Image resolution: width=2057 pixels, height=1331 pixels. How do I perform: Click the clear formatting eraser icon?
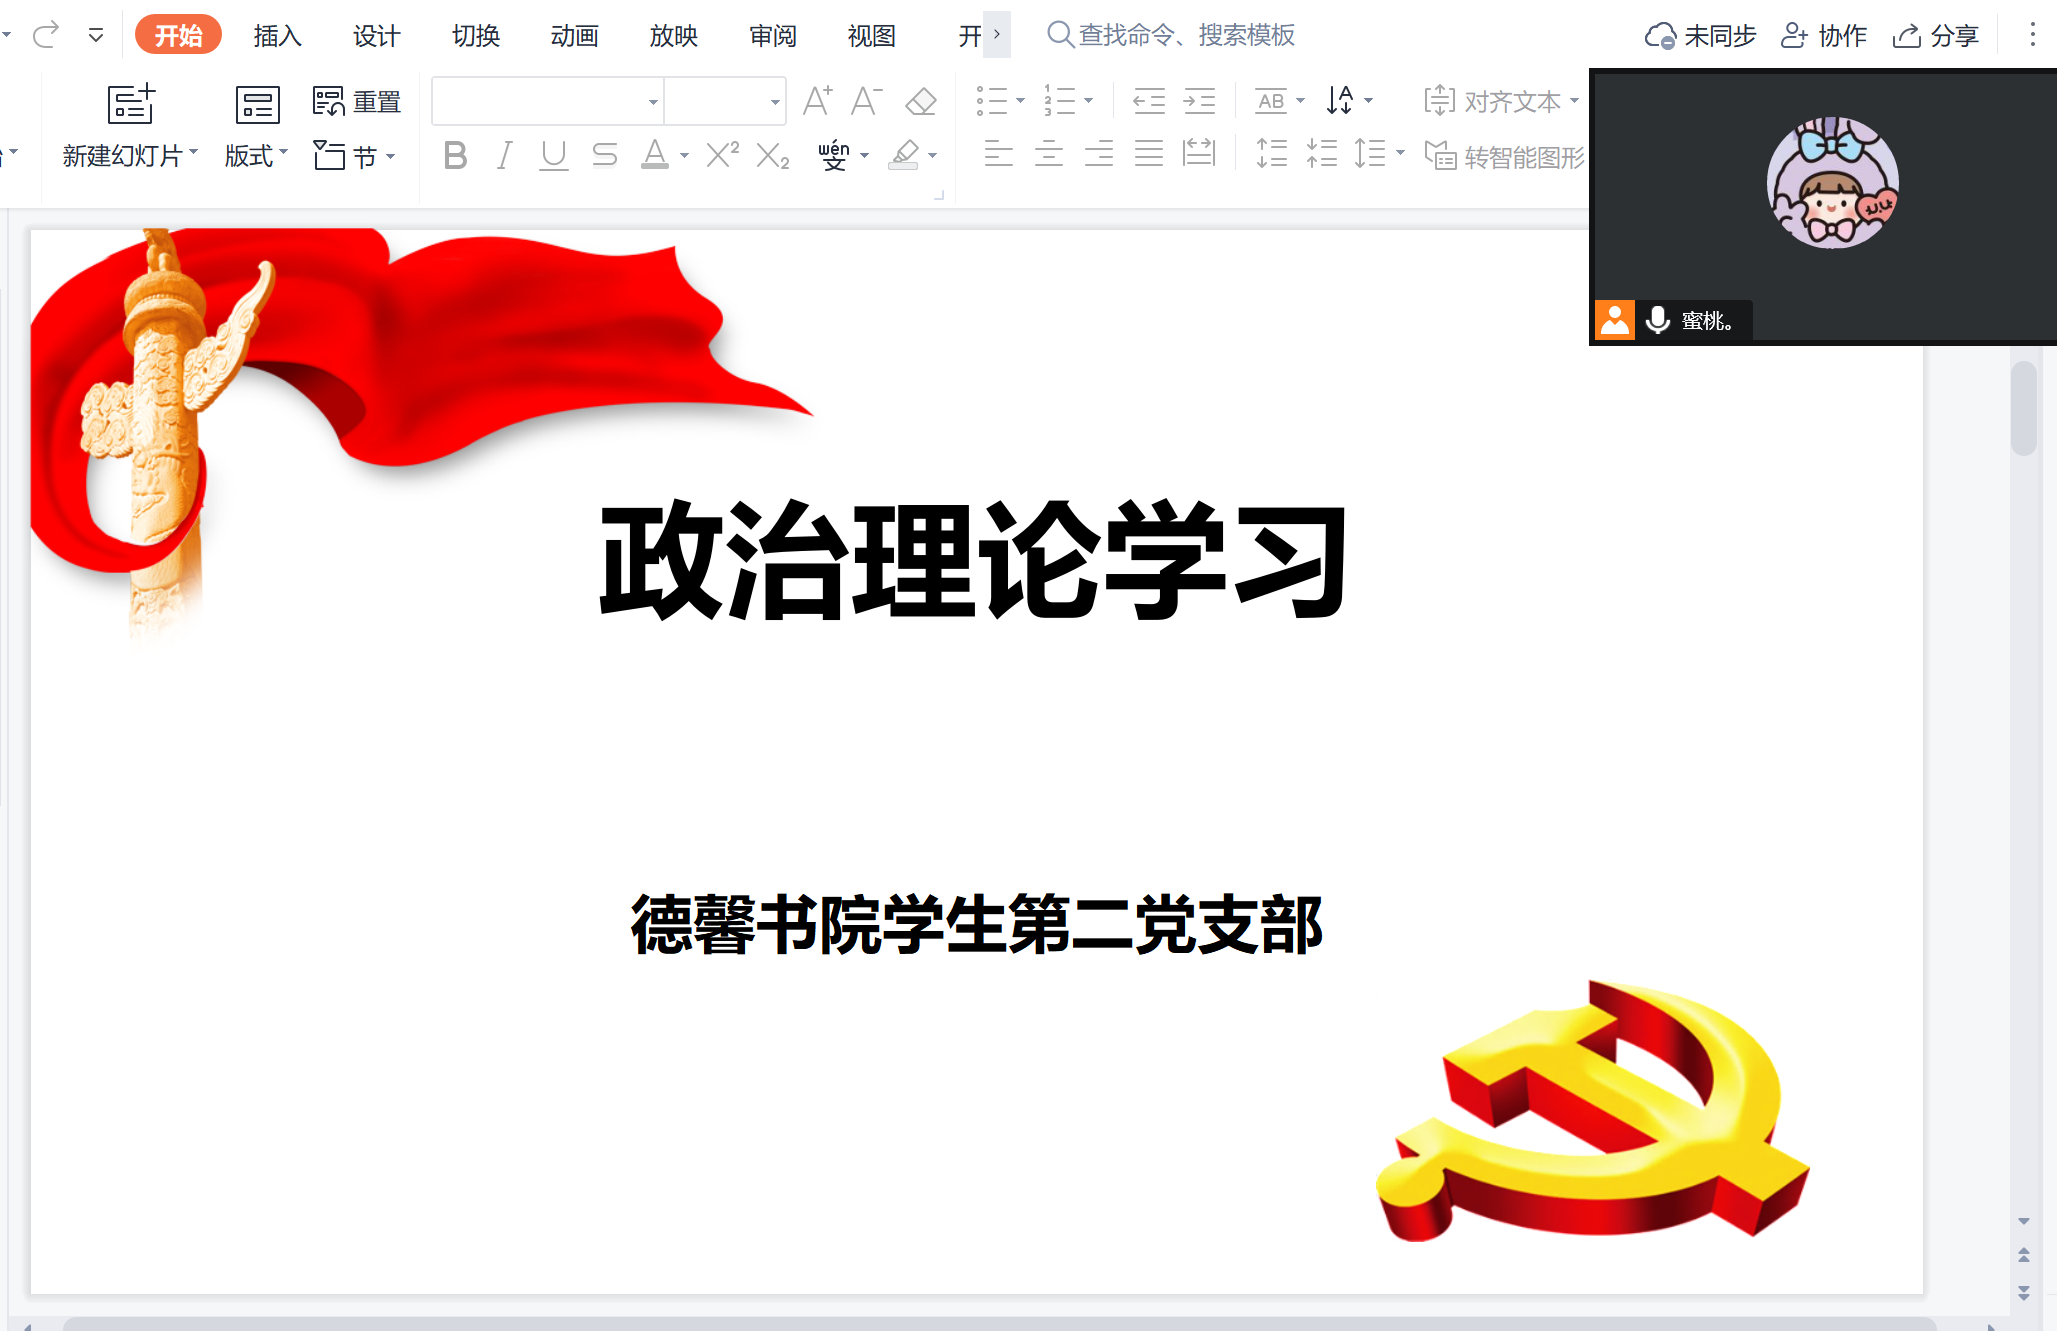click(x=920, y=102)
